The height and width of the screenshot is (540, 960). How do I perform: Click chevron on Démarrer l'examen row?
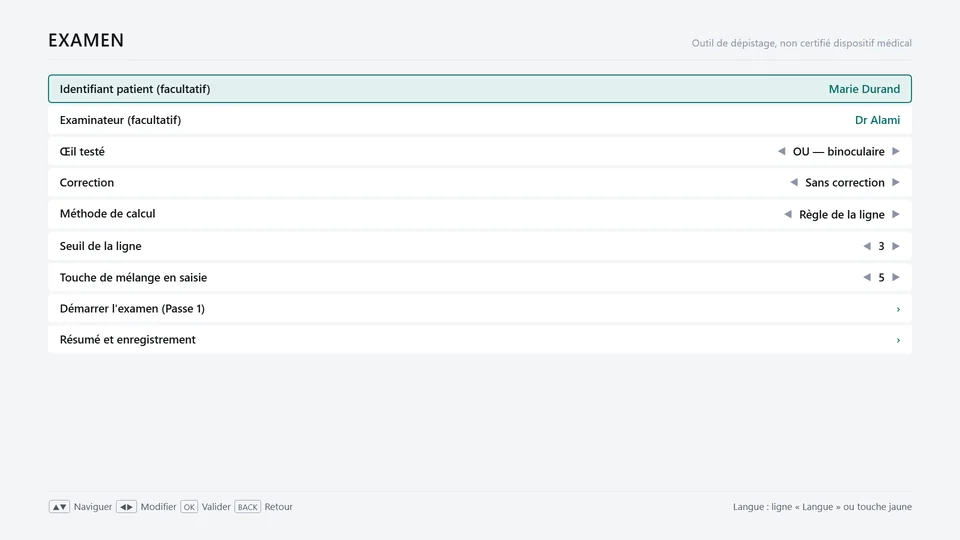point(898,309)
